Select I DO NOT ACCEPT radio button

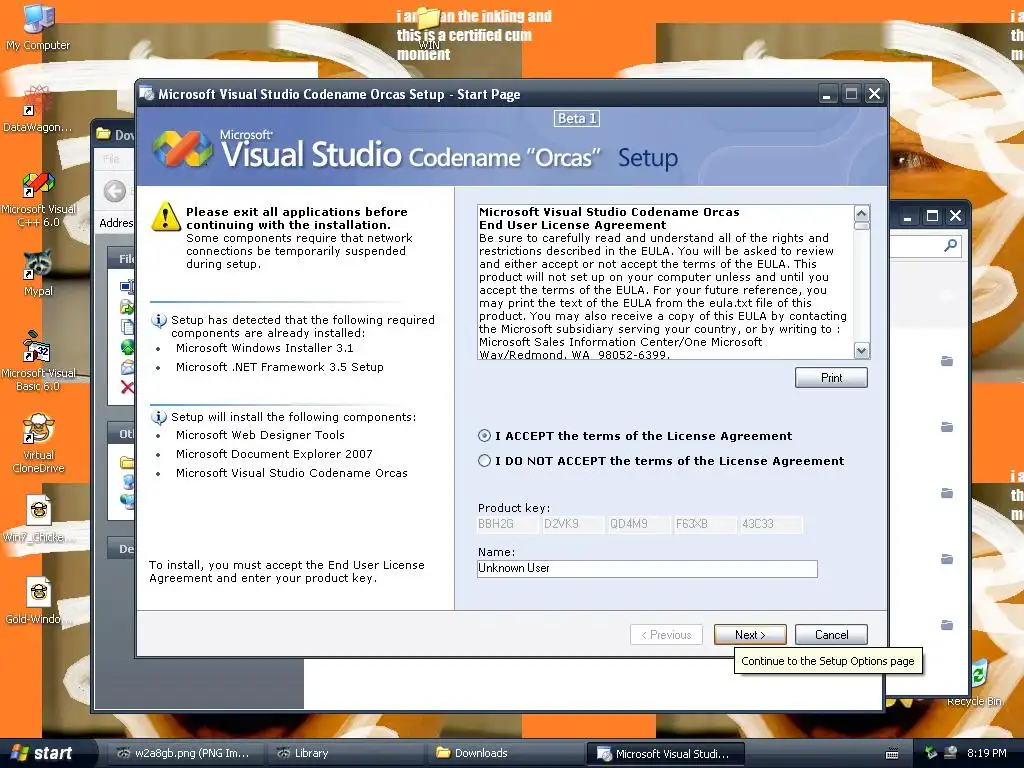(484, 460)
